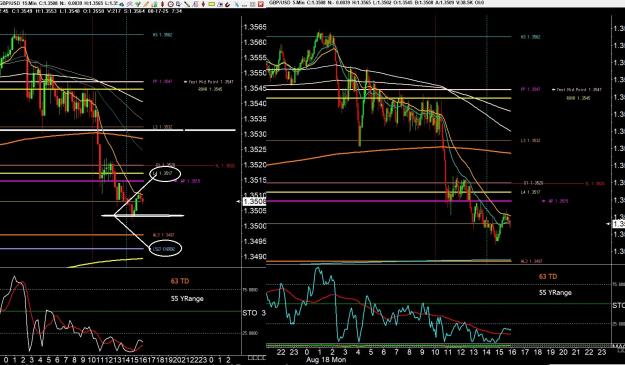The height and width of the screenshot is (365, 625).
Task: Click hour 23 at right end of 5 Min time axis
Action: click(602, 352)
